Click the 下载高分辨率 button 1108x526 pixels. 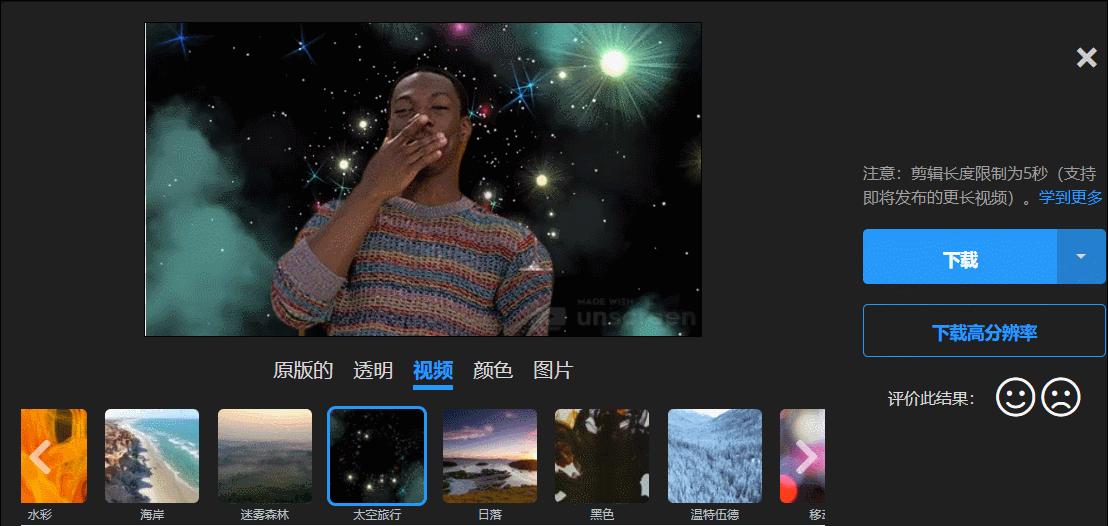click(x=984, y=331)
